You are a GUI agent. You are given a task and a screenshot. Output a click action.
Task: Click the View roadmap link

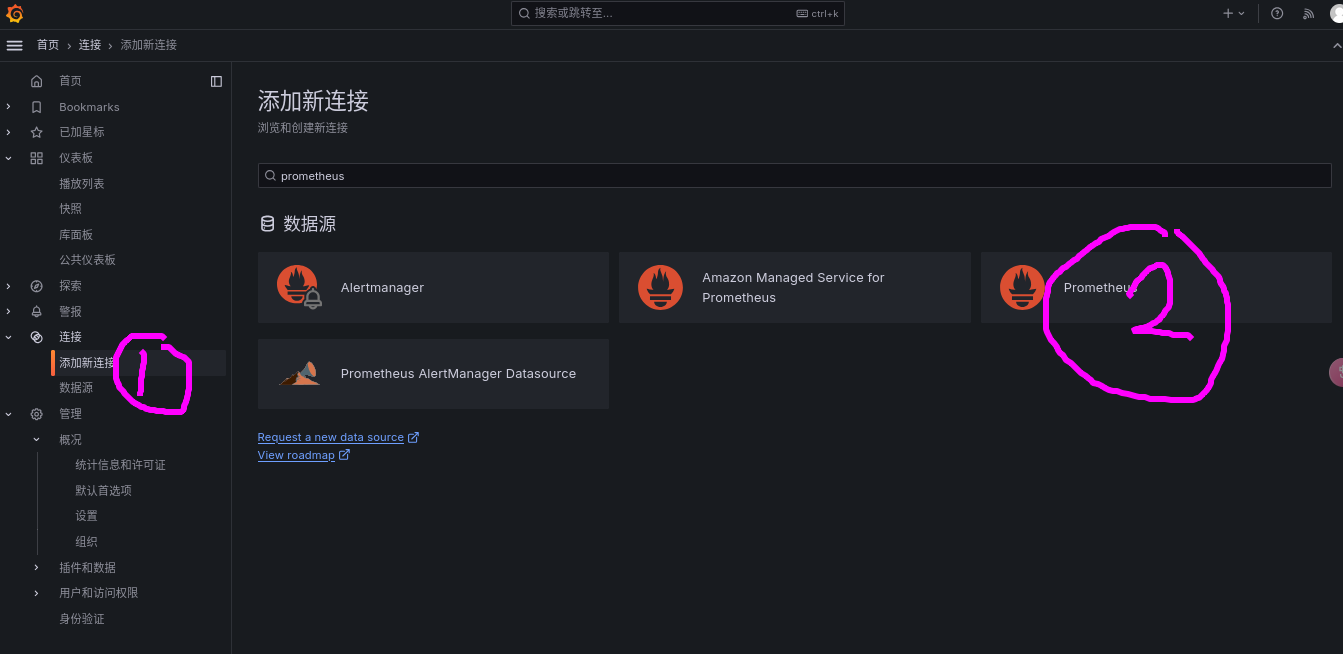pyautogui.click(x=296, y=455)
